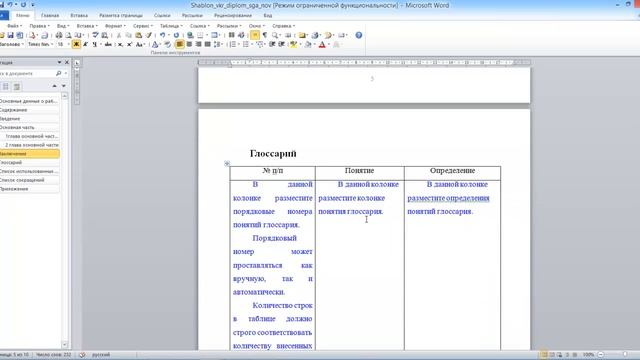
Task: Select Список сокращений heading in navigation
Action: click(x=29, y=180)
